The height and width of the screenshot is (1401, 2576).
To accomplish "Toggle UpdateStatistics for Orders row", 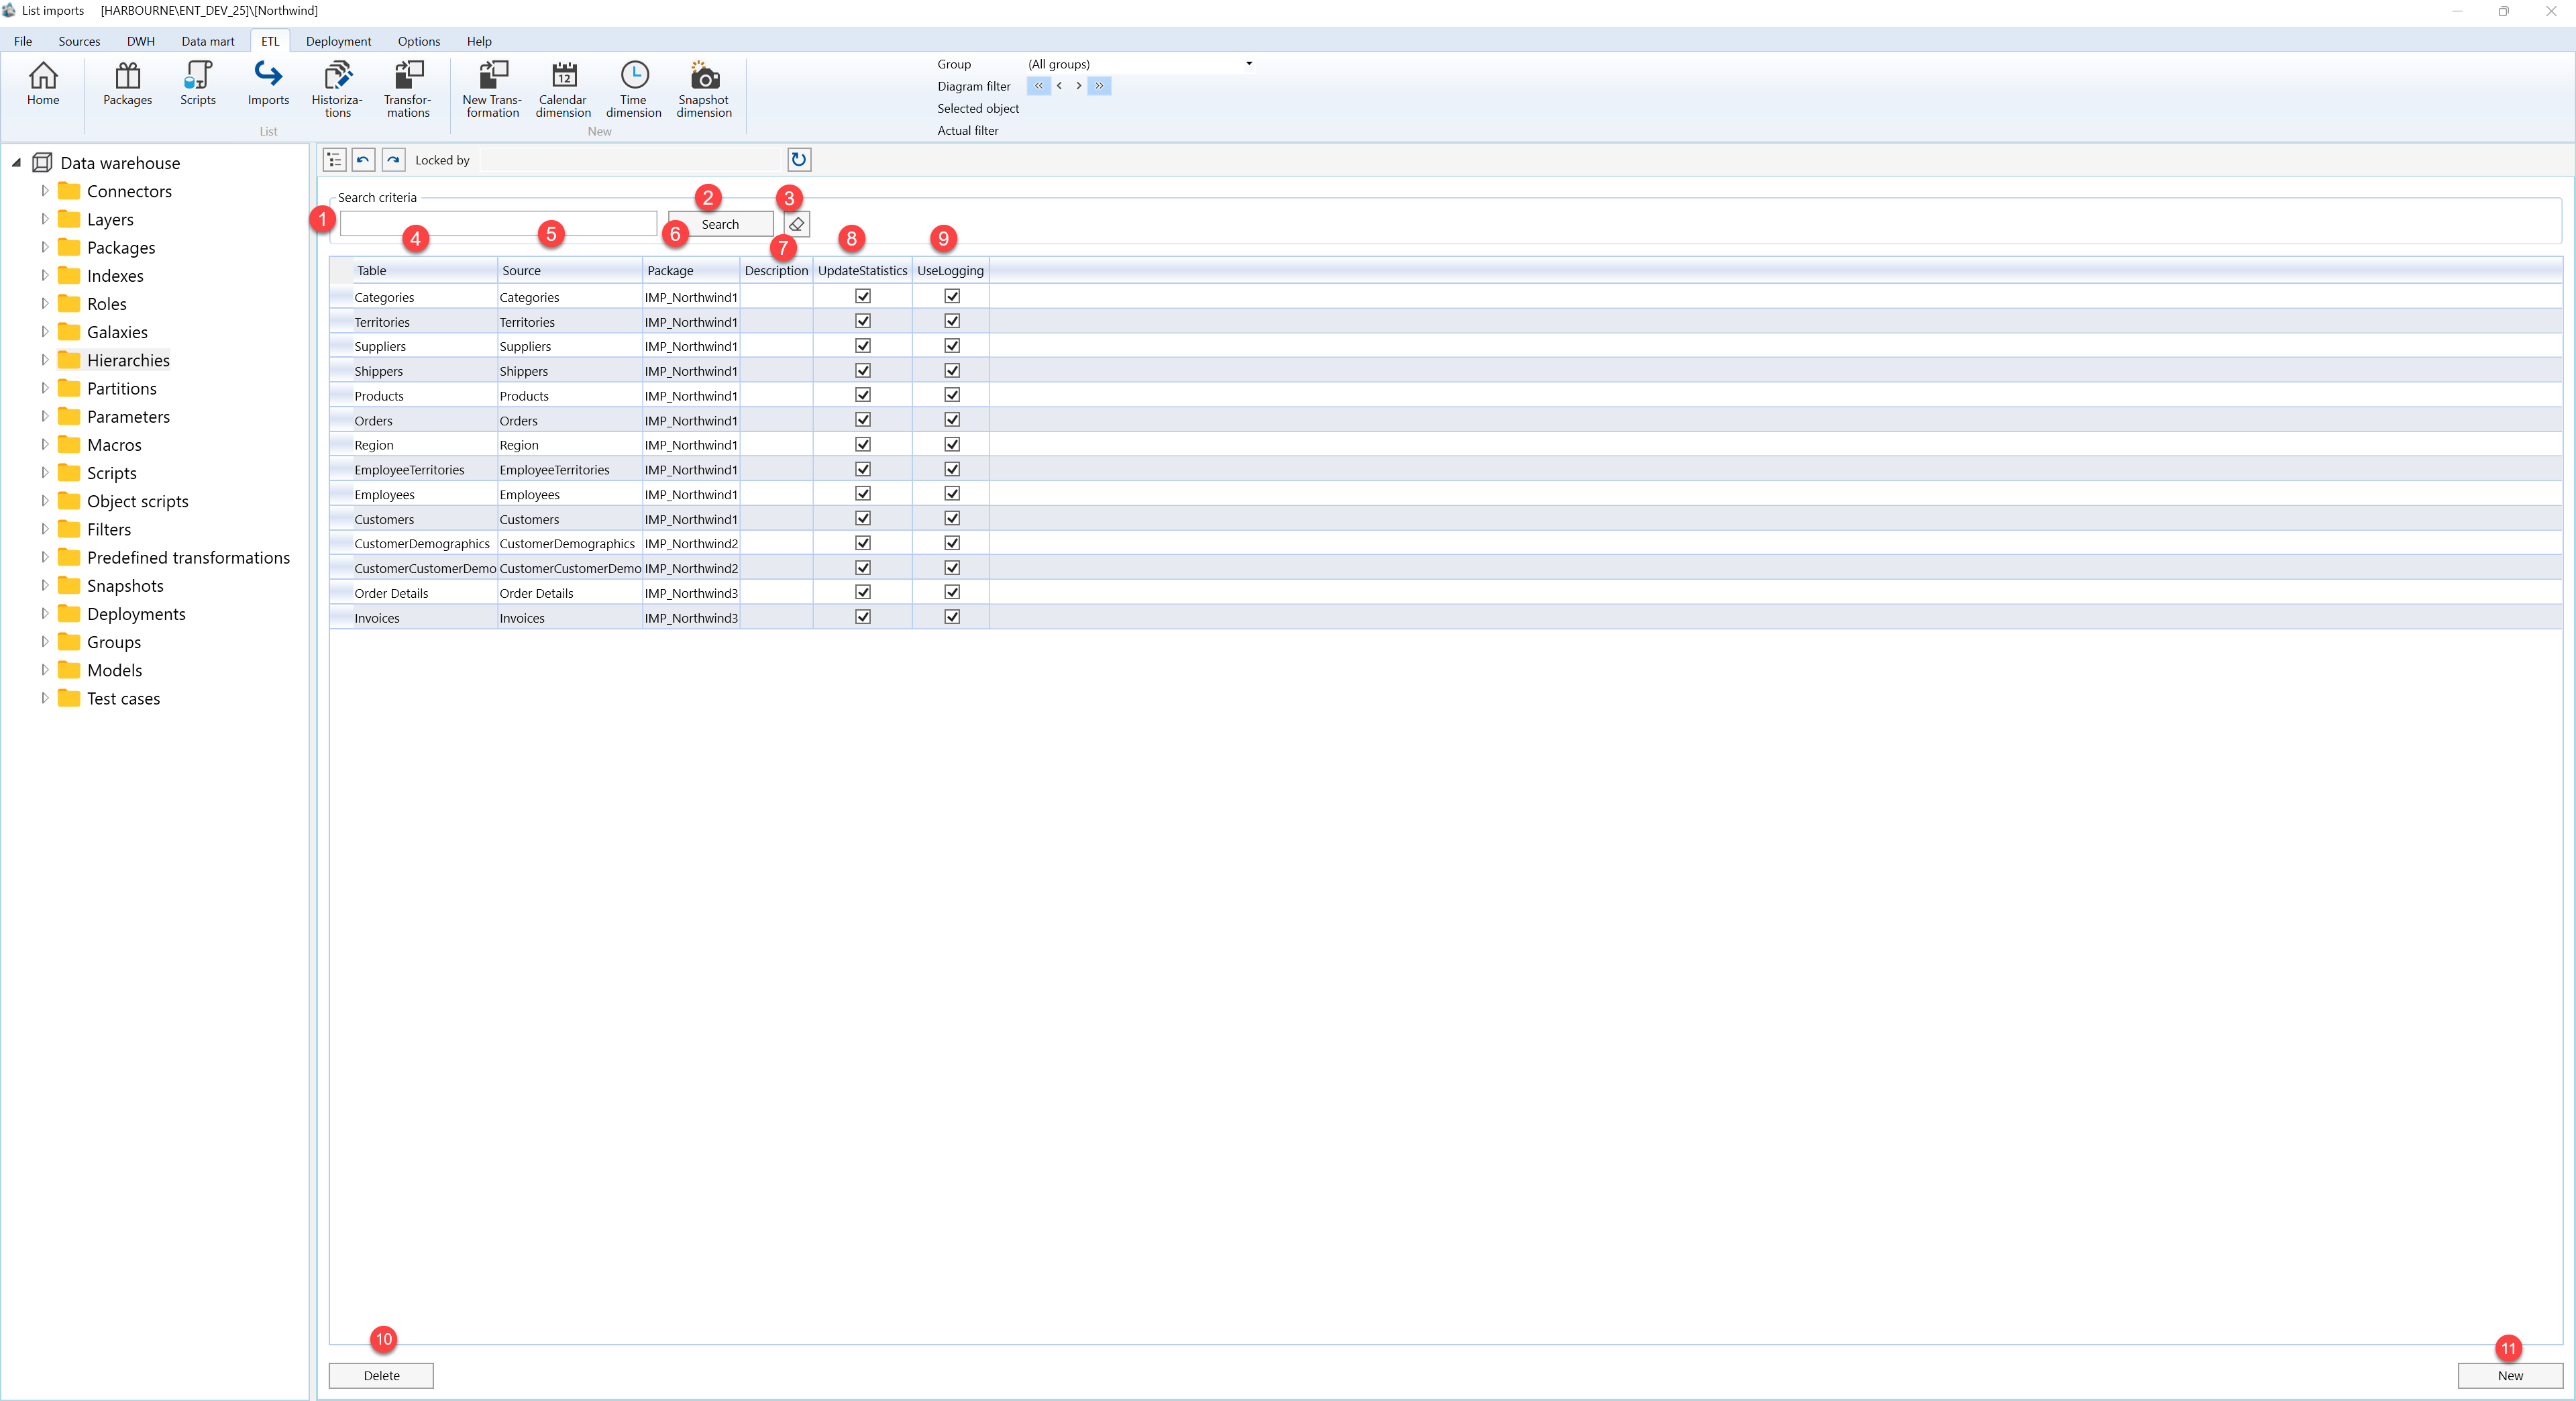I will 863,420.
